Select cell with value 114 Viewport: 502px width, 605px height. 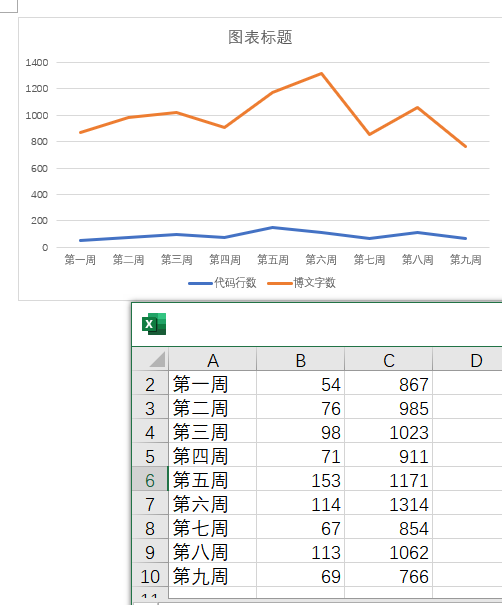coord(301,503)
